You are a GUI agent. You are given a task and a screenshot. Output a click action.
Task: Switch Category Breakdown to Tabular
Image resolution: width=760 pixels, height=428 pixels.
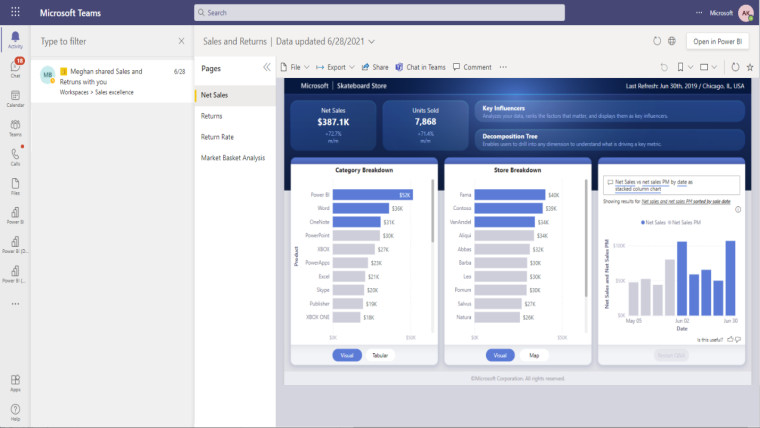pyautogui.click(x=380, y=355)
